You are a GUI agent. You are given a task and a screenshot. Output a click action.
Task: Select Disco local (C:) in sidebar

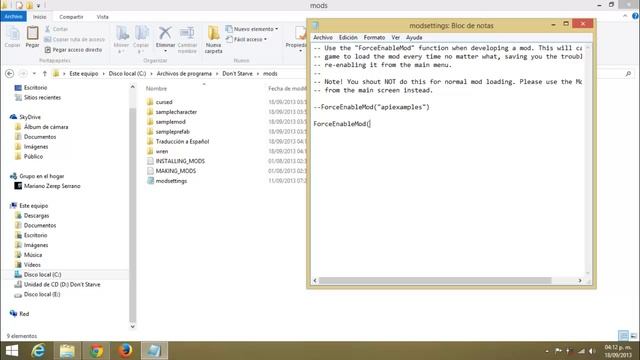42,274
